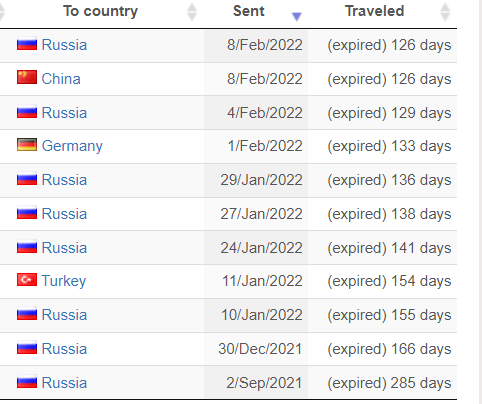Viewport: 482px width, 404px height.
Task: Click the To country column header
Action: pos(100,11)
